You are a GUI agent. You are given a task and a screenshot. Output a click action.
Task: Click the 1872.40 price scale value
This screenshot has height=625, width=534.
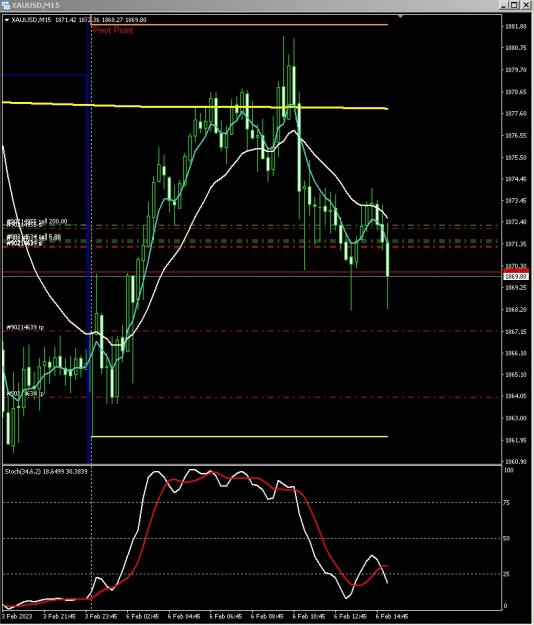click(x=516, y=222)
